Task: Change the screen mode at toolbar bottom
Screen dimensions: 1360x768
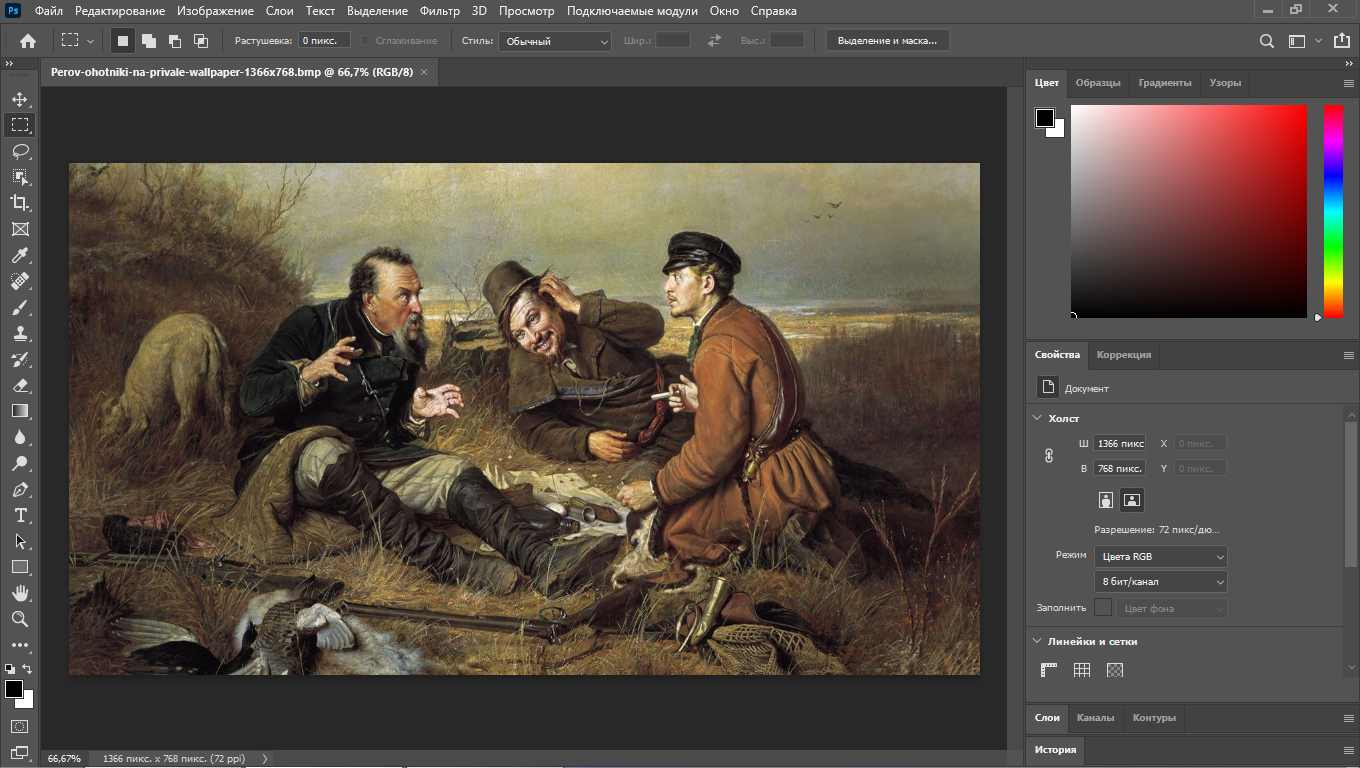Action: (x=20, y=752)
